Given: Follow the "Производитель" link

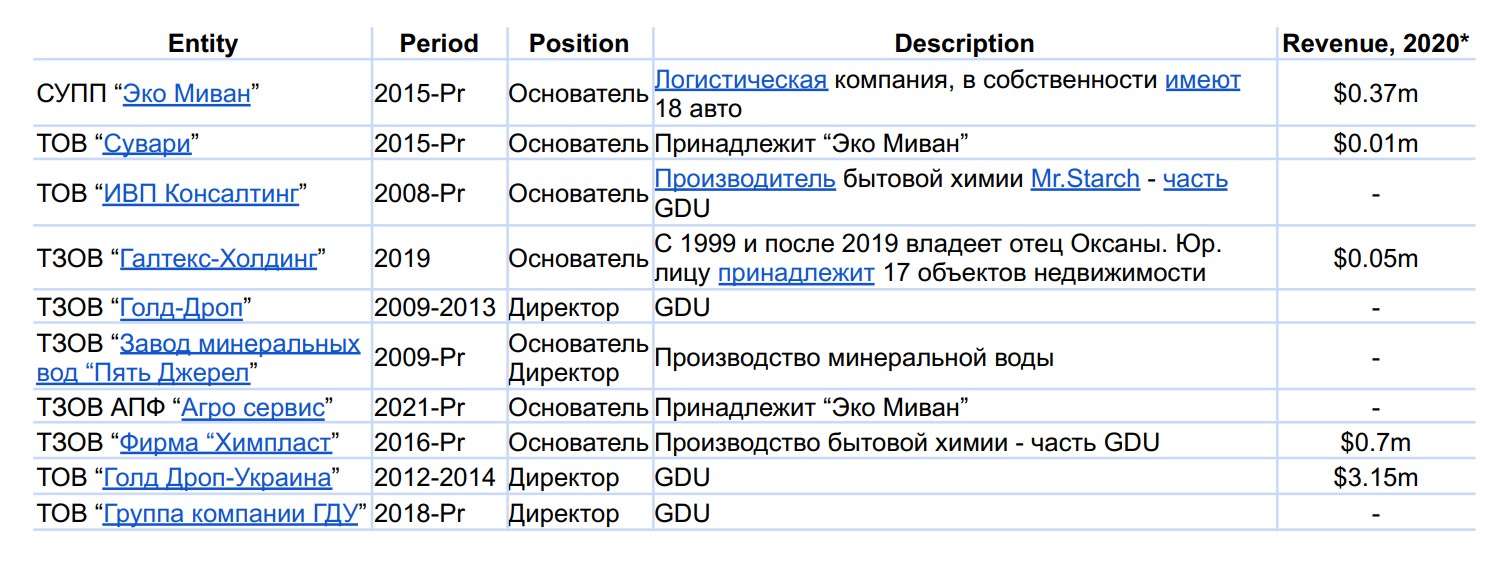Looking at the screenshot, I should click(x=745, y=180).
